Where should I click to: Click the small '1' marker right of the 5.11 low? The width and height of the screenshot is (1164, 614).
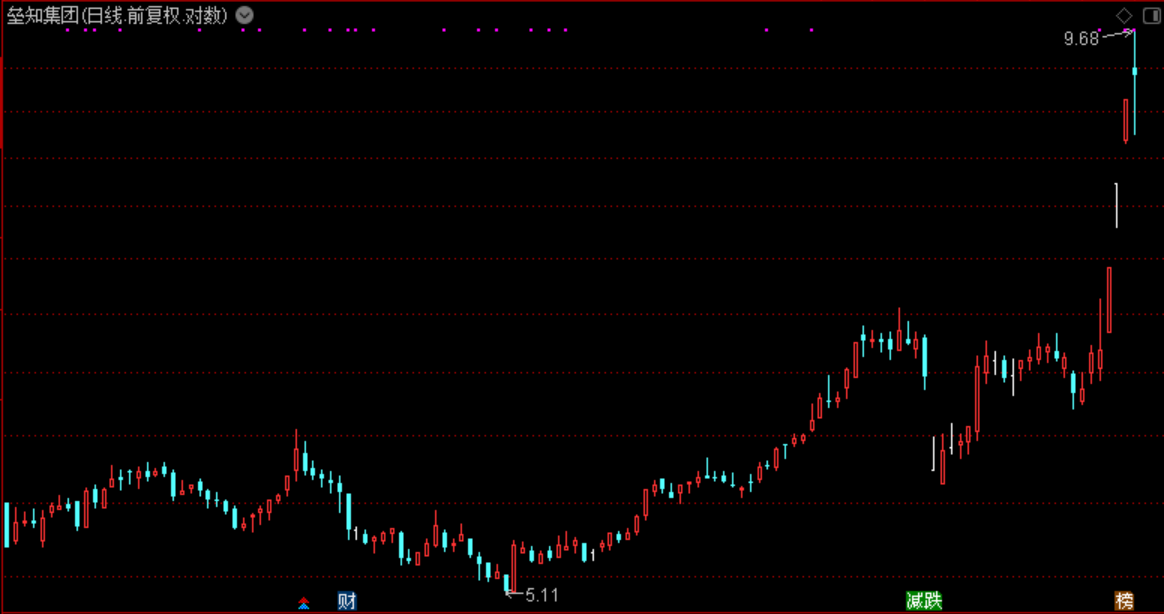point(592,555)
